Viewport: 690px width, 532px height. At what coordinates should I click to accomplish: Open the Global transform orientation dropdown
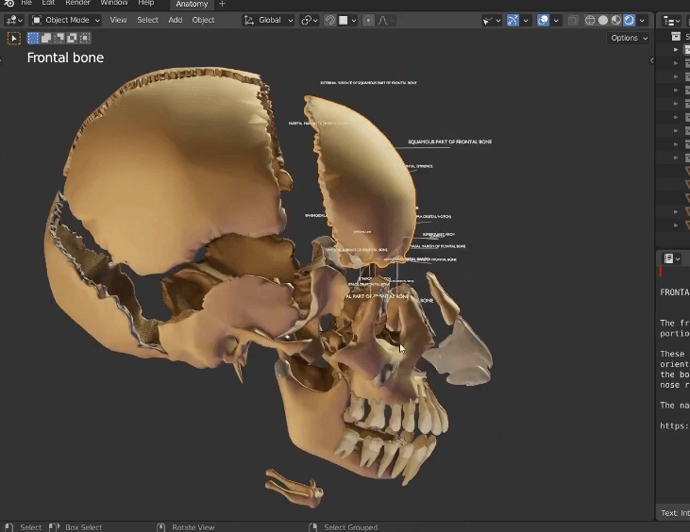point(269,20)
